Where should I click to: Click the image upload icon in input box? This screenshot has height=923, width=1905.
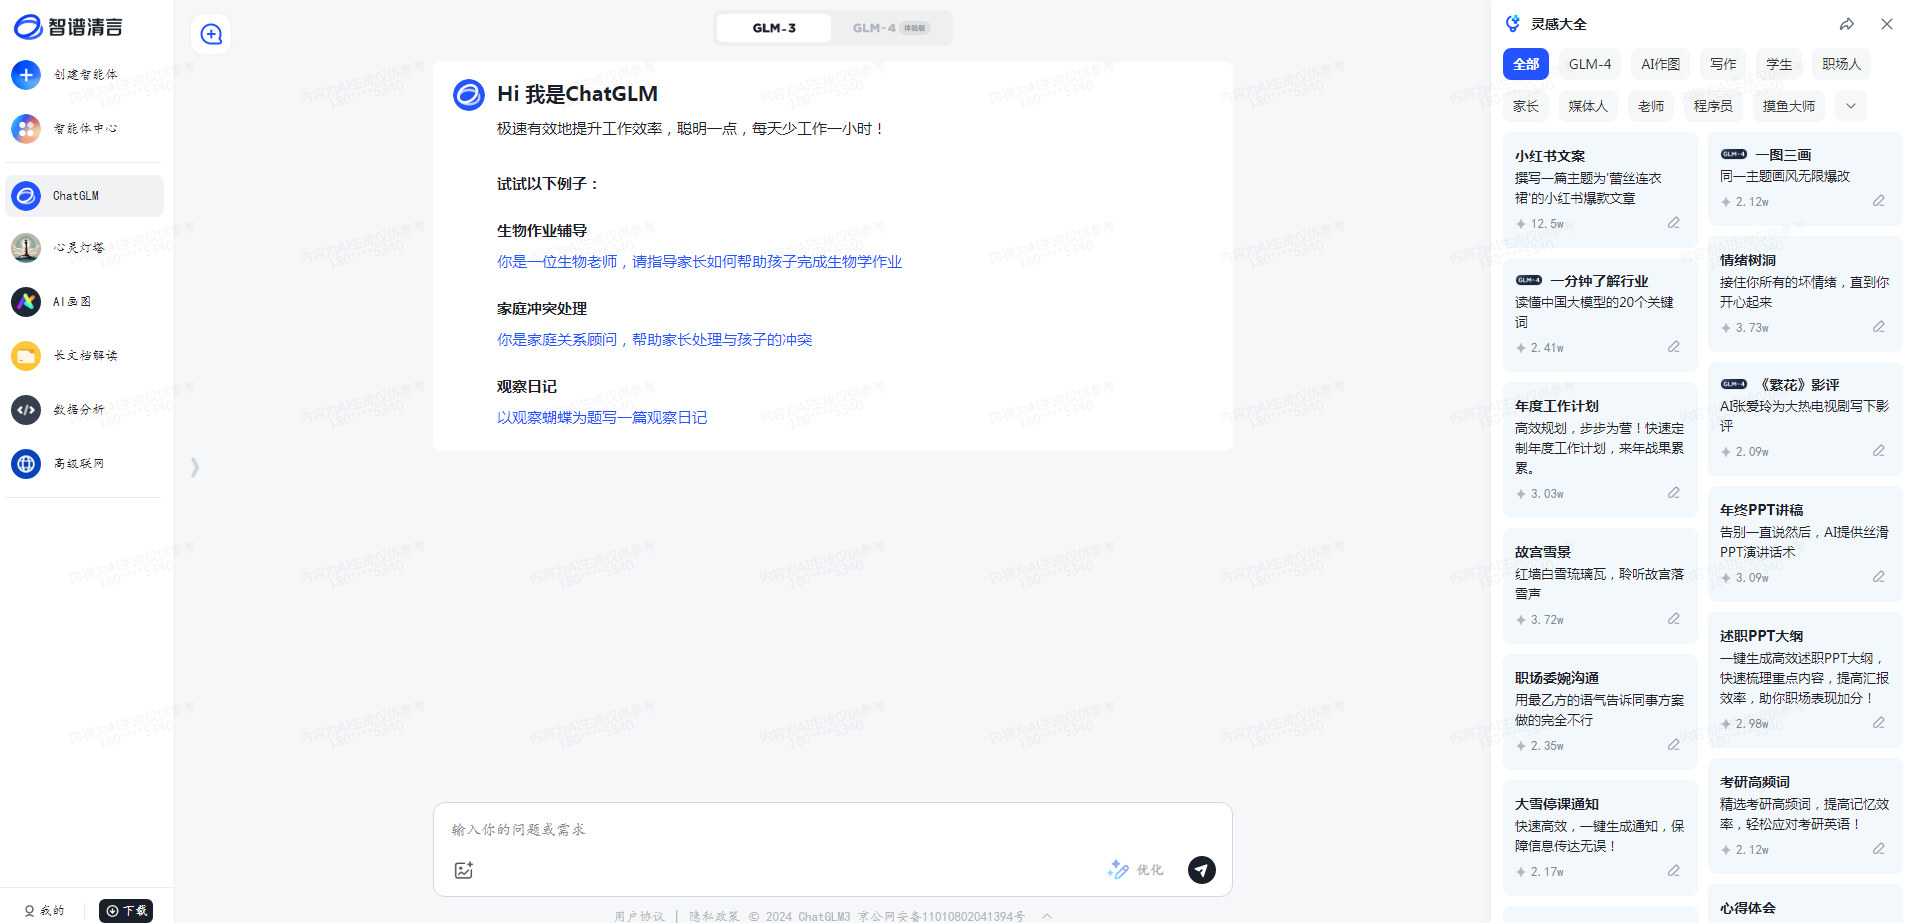pos(463,870)
